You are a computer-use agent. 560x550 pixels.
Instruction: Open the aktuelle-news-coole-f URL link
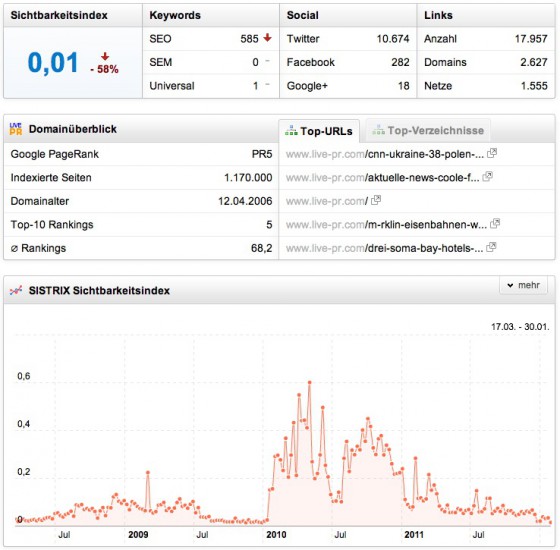(382, 178)
